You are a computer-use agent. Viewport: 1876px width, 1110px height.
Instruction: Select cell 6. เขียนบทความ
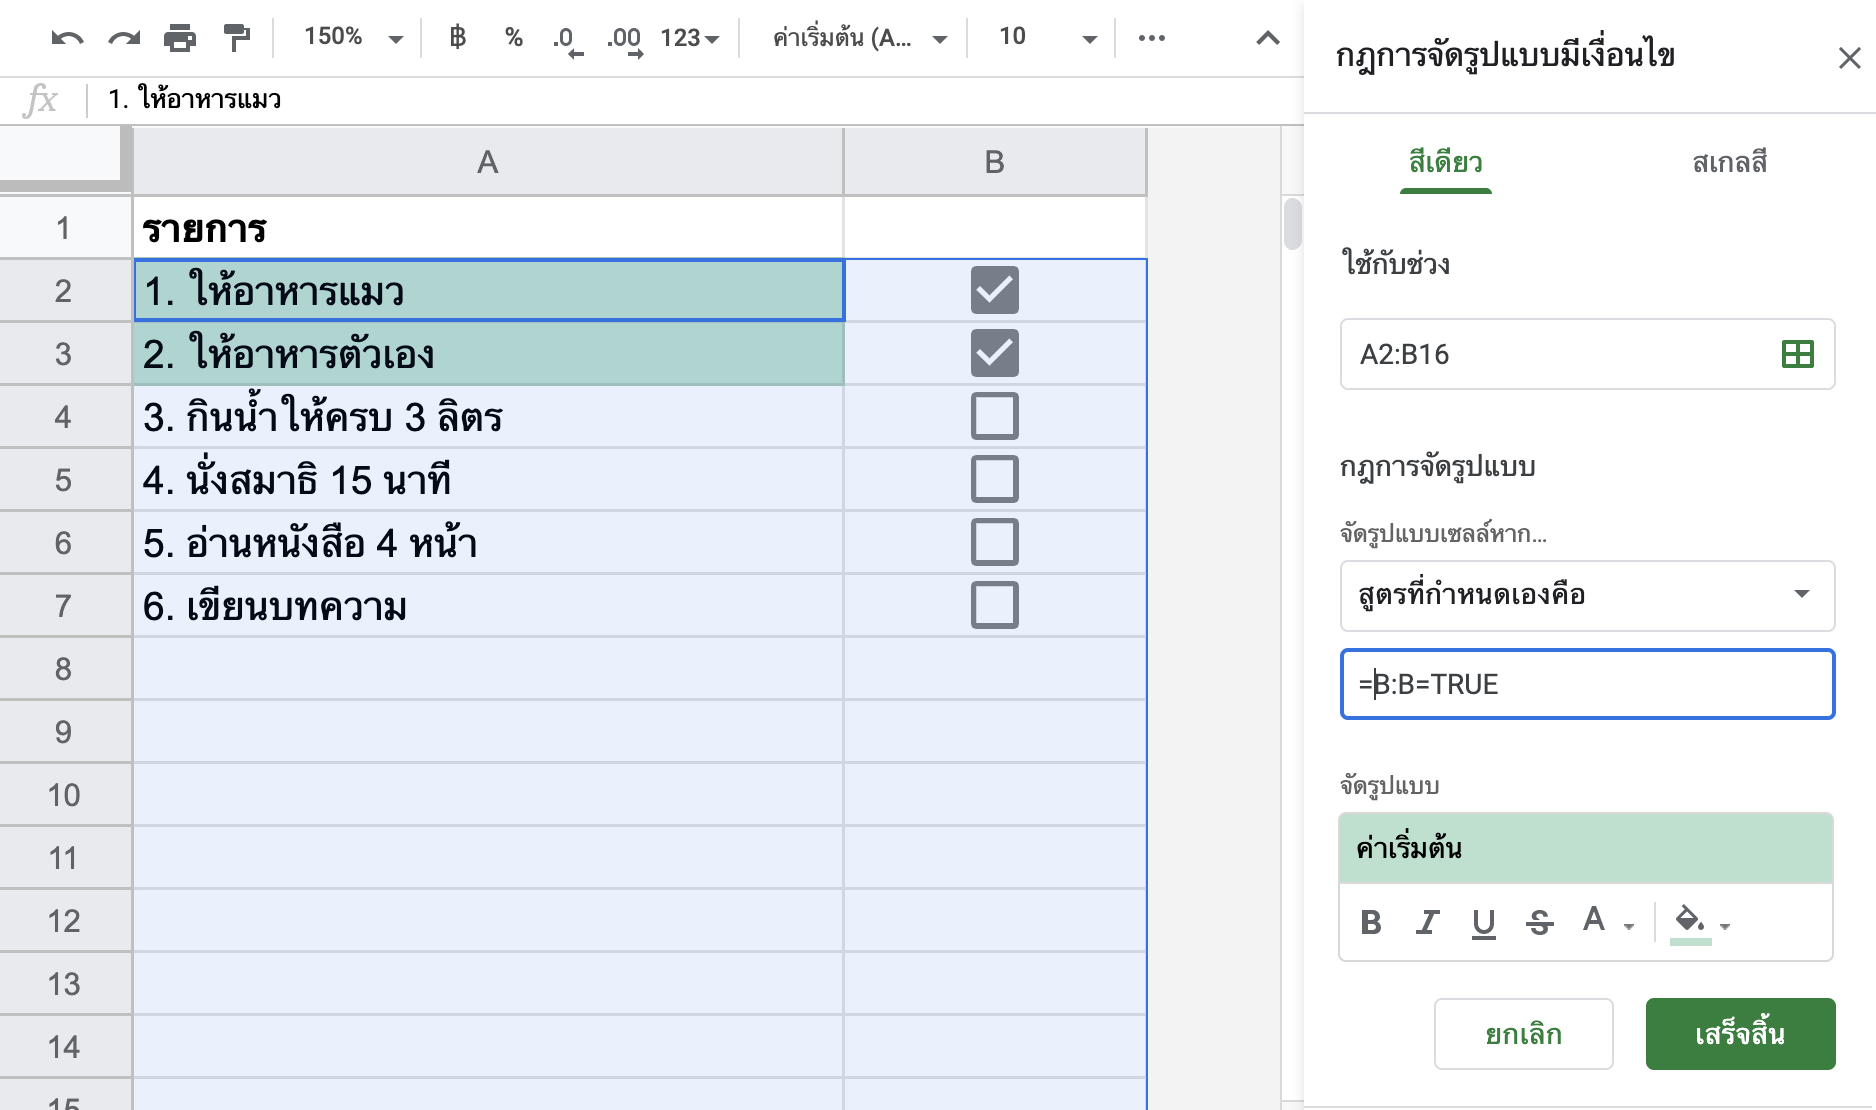click(x=488, y=606)
